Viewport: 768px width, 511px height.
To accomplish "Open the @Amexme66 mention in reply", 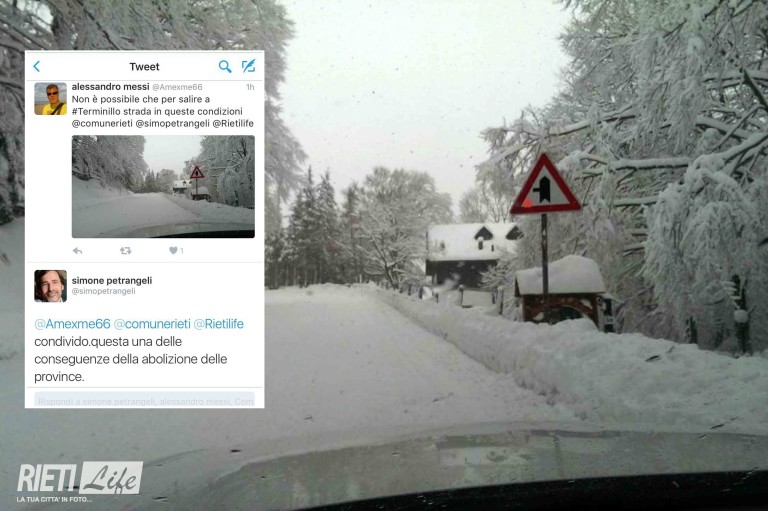I will click(72, 324).
